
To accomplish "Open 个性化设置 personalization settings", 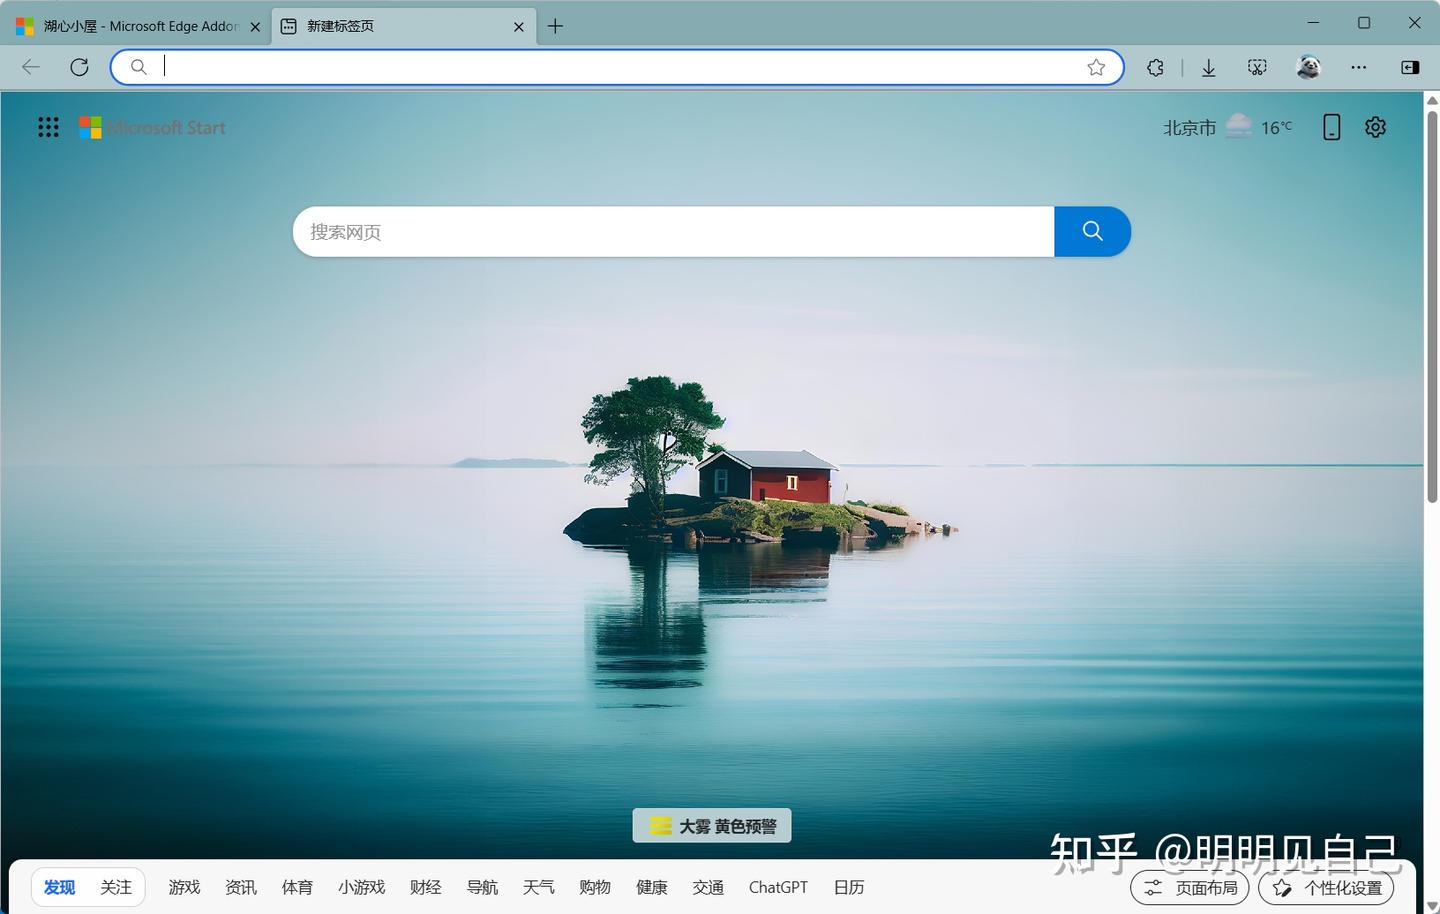I will point(1327,887).
